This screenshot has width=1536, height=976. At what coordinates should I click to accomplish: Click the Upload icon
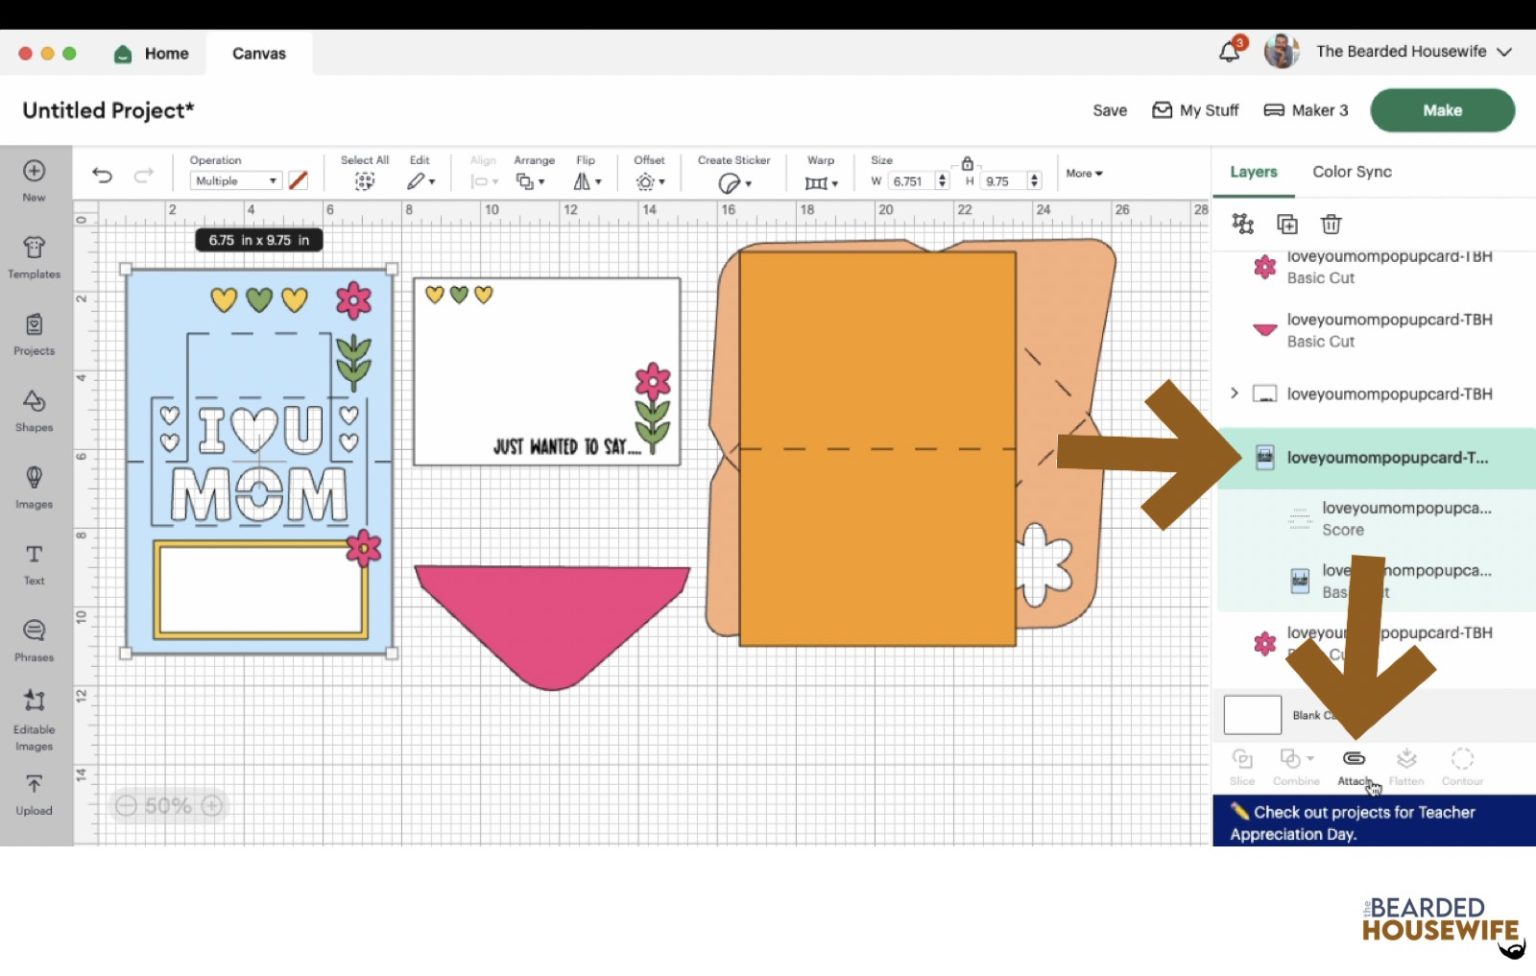[34, 795]
